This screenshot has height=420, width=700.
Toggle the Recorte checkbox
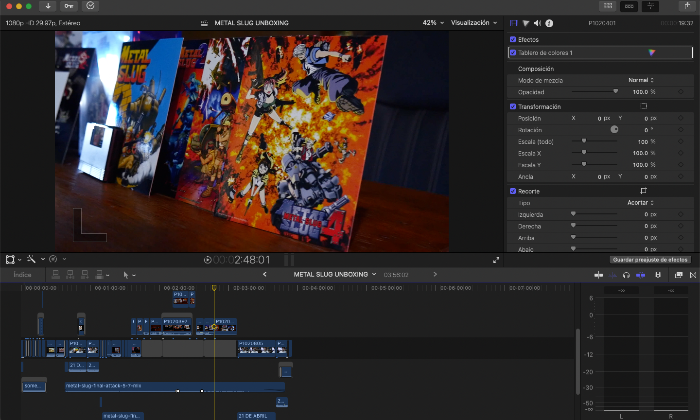click(513, 191)
